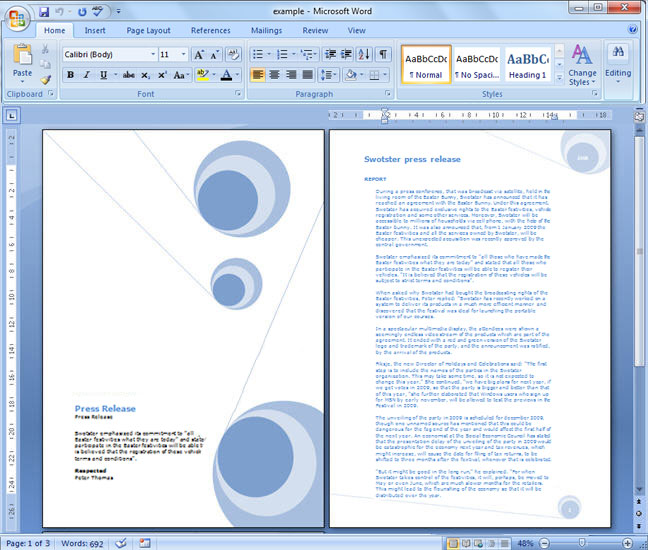Apply the Heading 1 style
648x550 pixels.
coord(528,65)
